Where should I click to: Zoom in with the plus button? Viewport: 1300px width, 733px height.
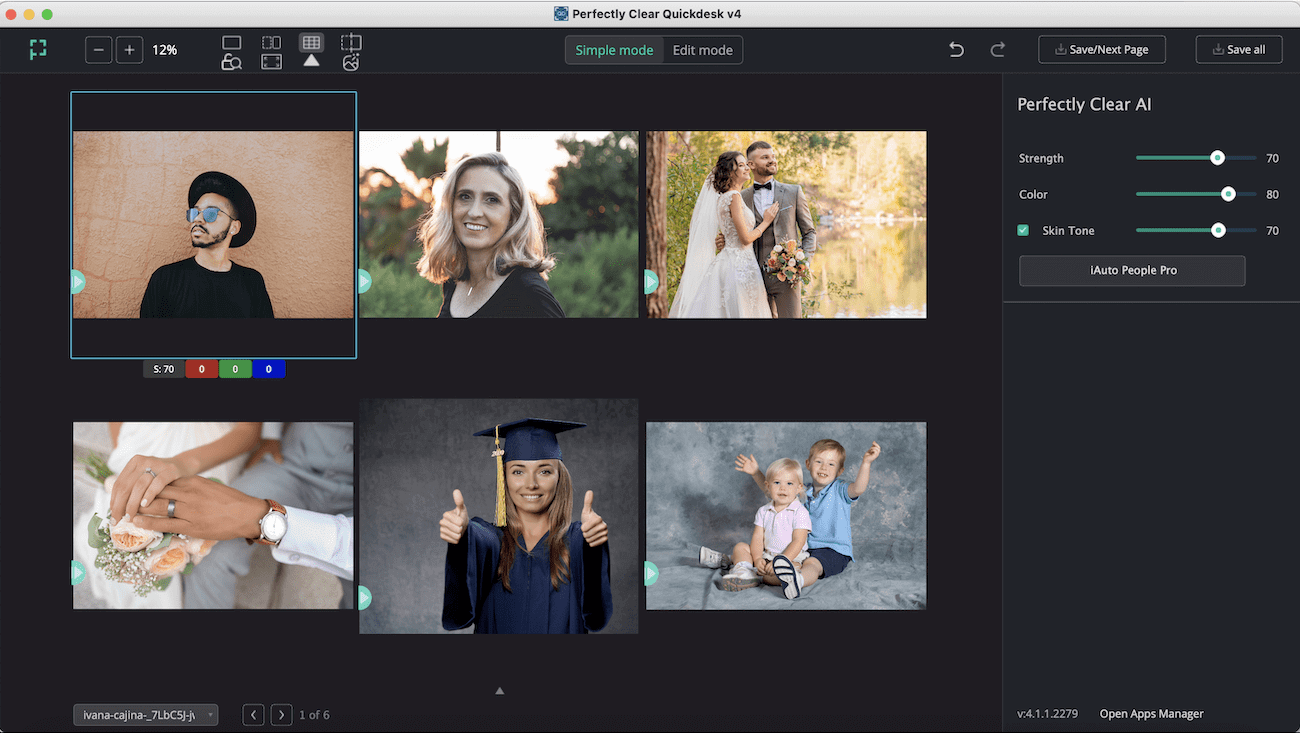coord(129,50)
